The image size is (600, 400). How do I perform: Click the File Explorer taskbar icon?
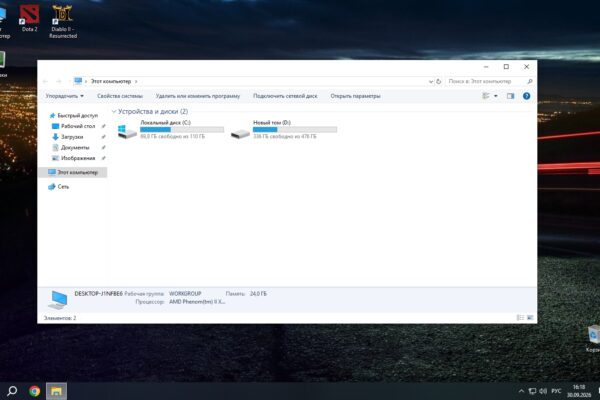[57, 391]
